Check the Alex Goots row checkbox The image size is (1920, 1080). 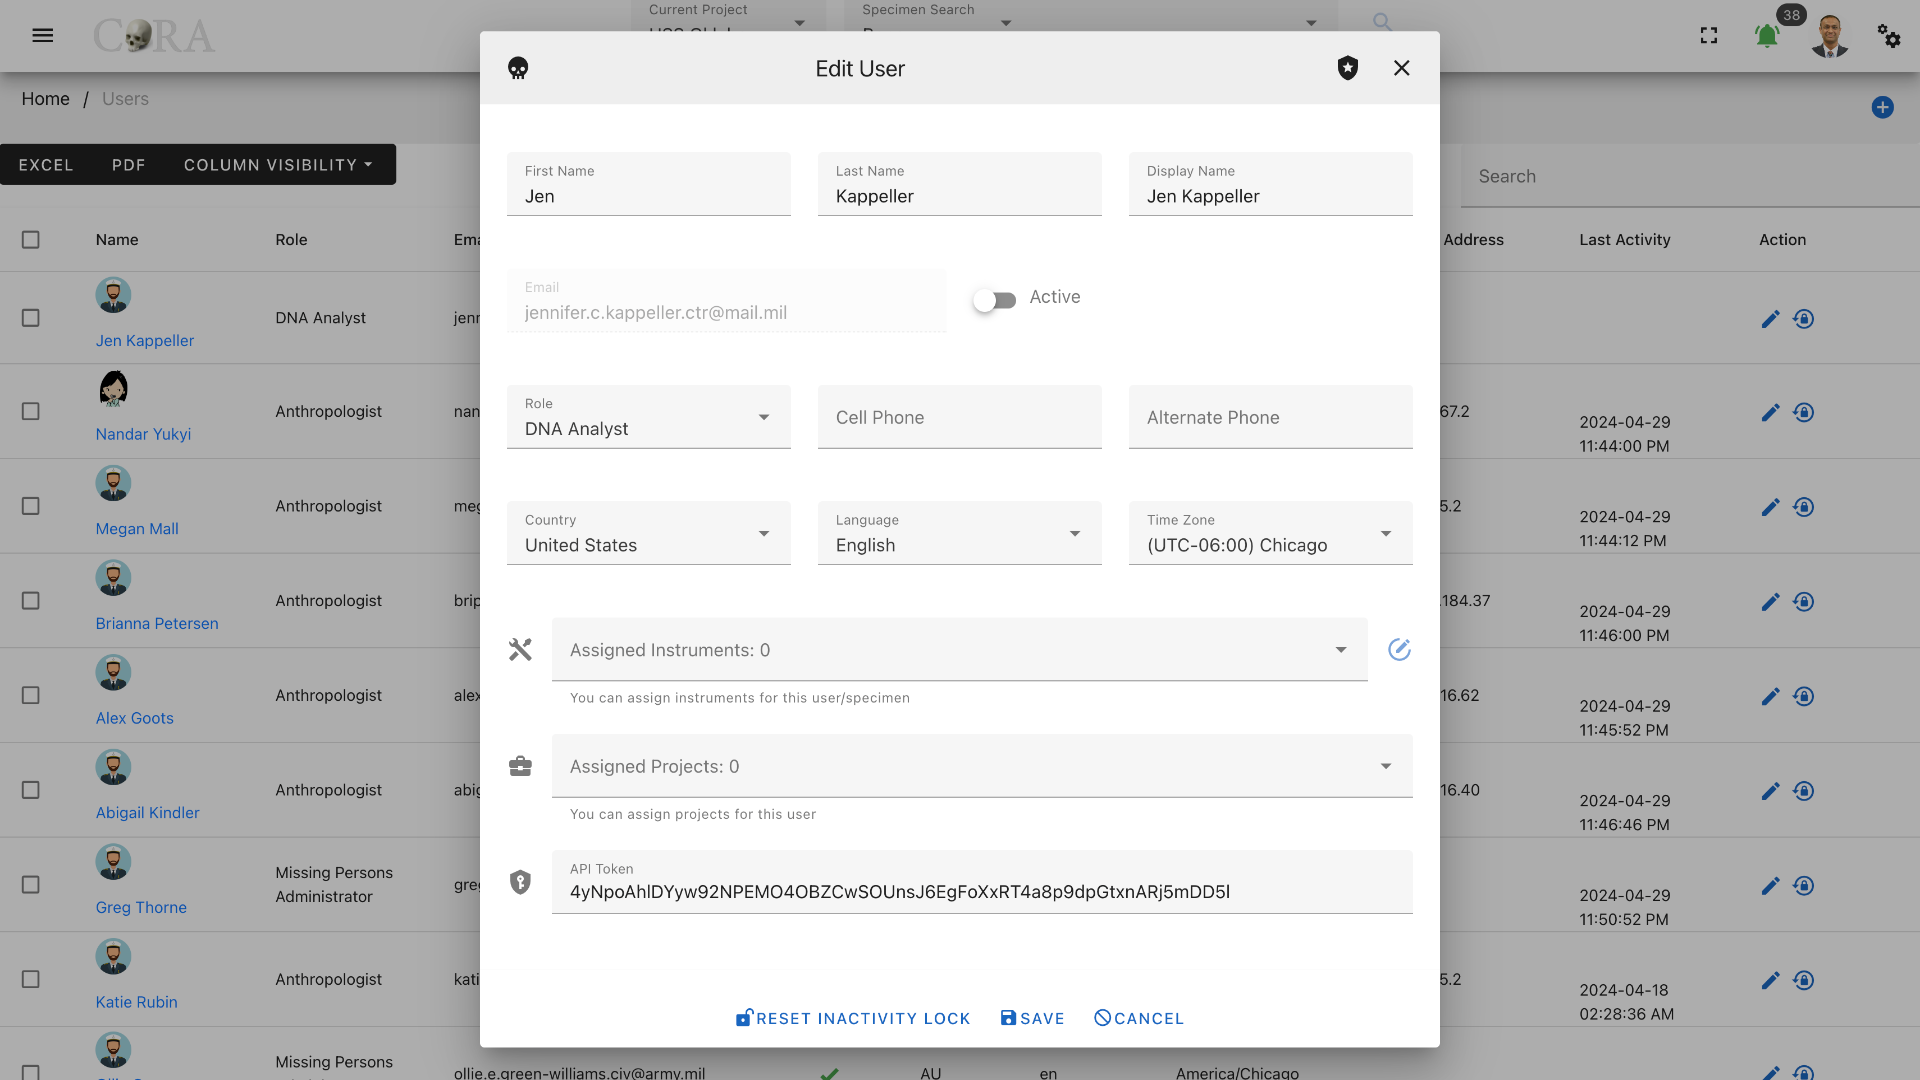pyautogui.click(x=31, y=695)
